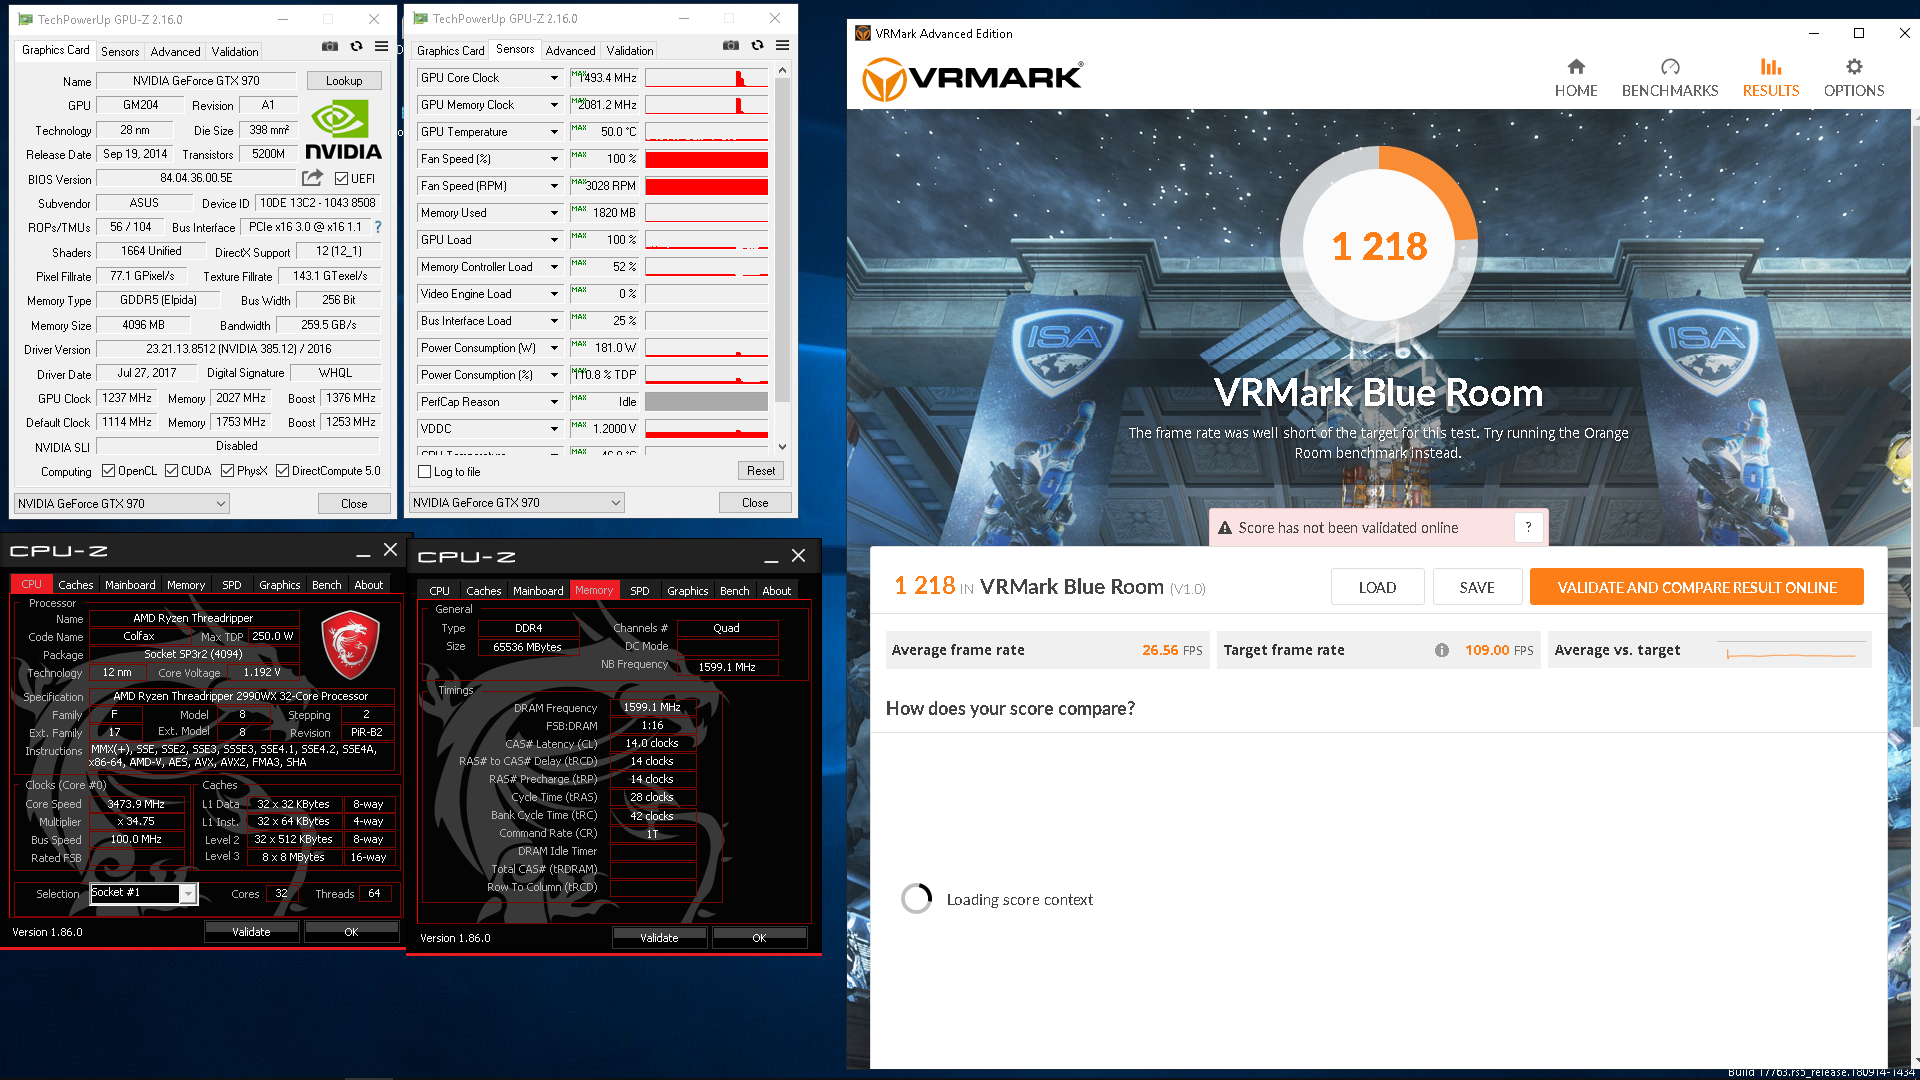This screenshot has width=1920, height=1080.
Task: Open the Caches tab in left CPU-Z
Action: tap(75, 585)
